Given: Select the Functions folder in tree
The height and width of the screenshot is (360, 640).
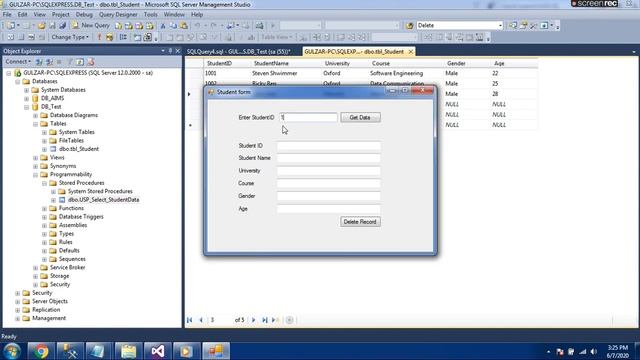Looking at the screenshot, I should [71, 208].
